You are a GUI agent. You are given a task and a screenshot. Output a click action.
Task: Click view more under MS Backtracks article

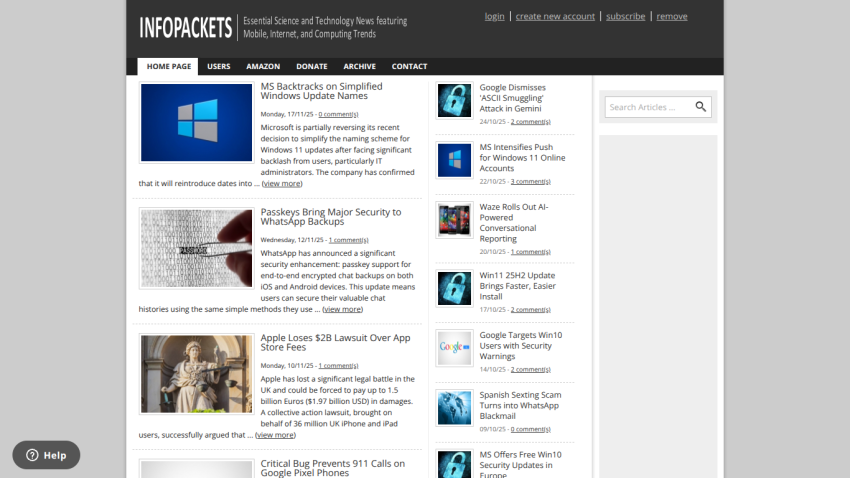(x=282, y=183)
